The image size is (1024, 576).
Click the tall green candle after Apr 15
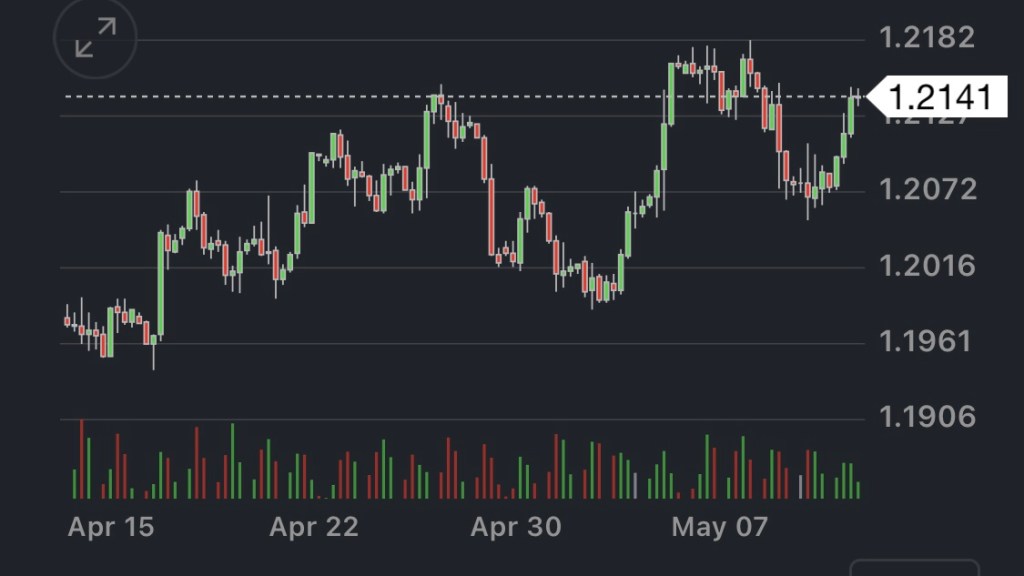click(x=161, y=283)
